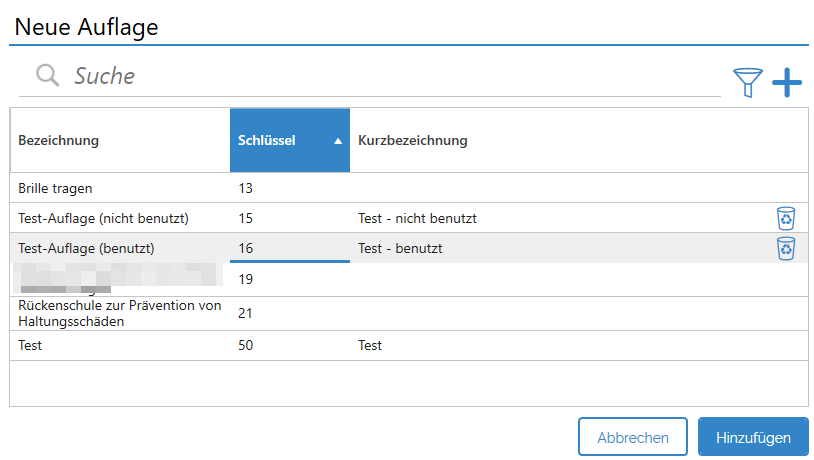Click the magnifier search icon
Viewport: 814px width, 460px height.
pos(48,76)
